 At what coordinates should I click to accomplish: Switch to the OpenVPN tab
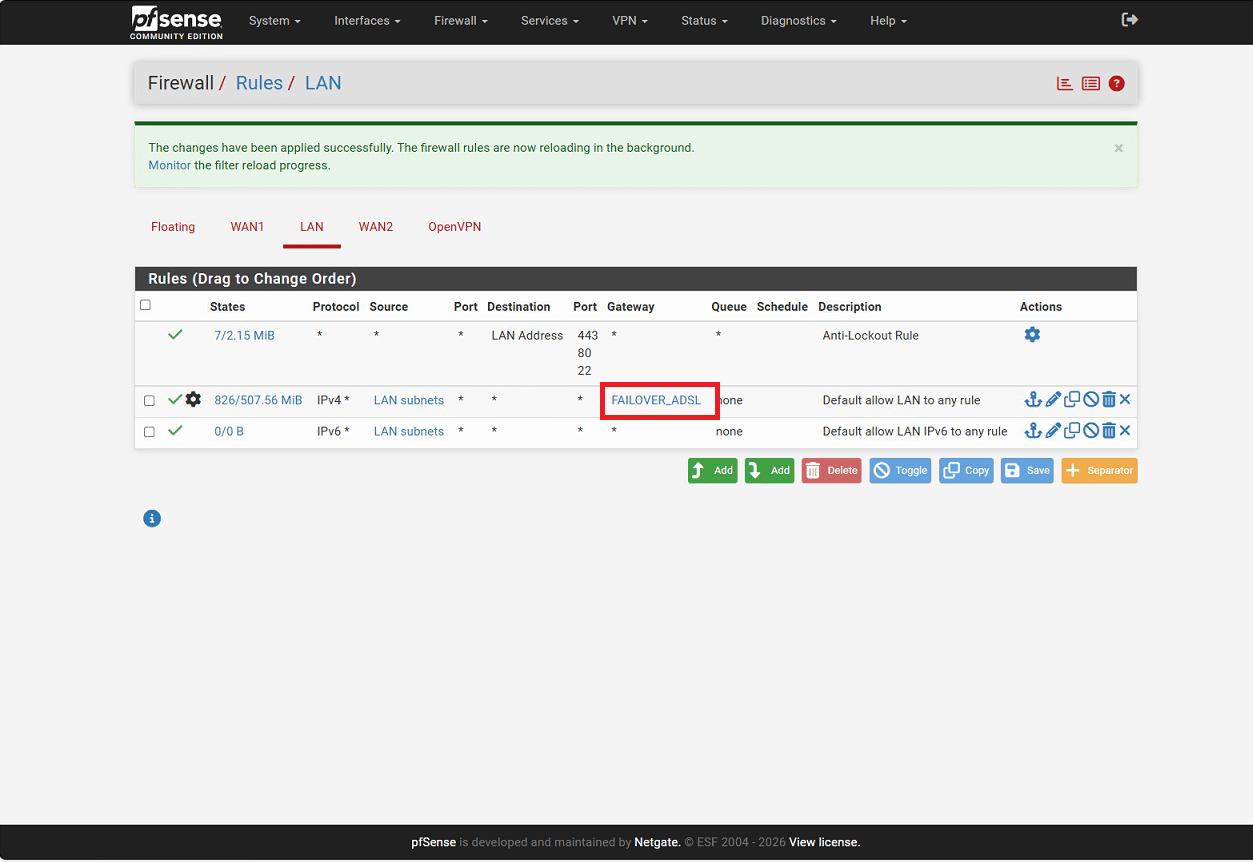454,227
